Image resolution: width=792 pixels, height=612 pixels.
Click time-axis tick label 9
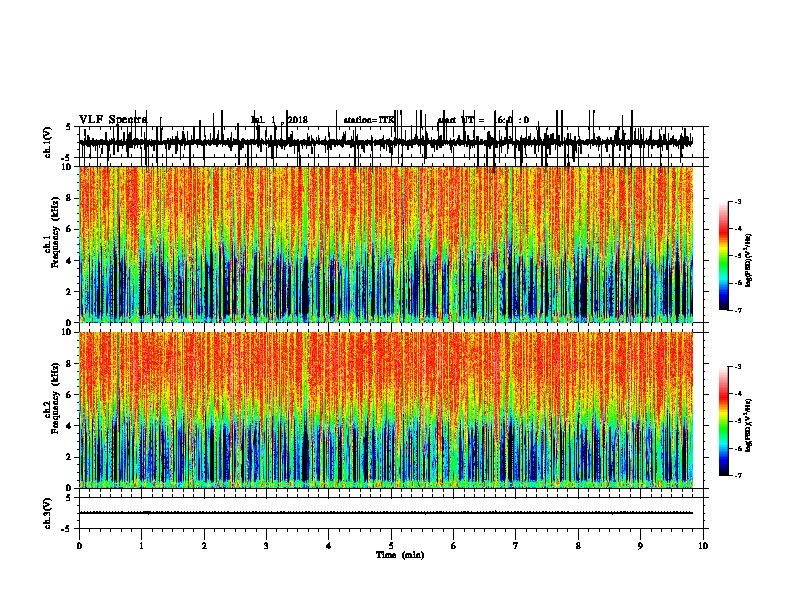640,546
